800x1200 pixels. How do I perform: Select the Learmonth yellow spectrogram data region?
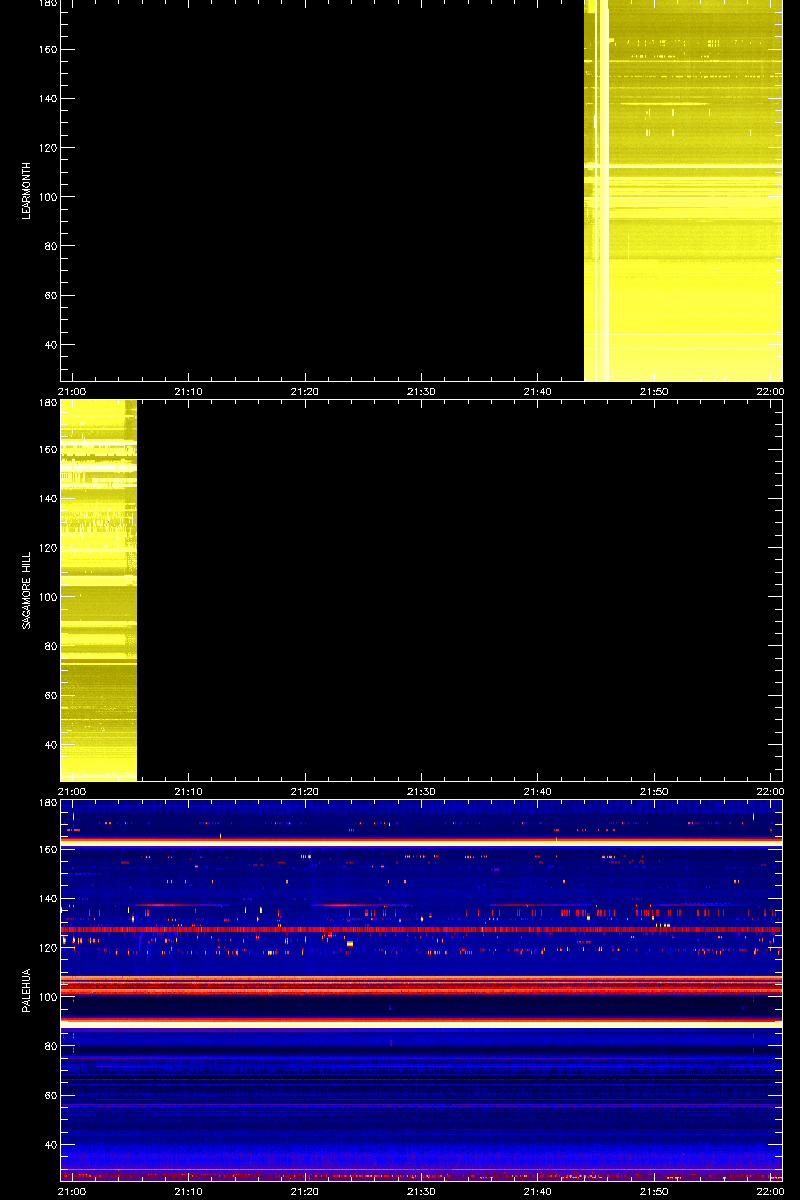point(683,191)
